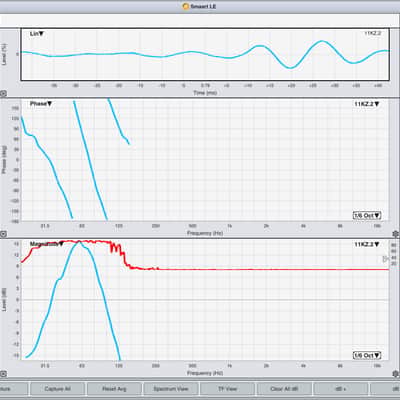Open the phase plot settings gear icon
The height and width of the screenshot is (400, 400).
click(396, 234)
